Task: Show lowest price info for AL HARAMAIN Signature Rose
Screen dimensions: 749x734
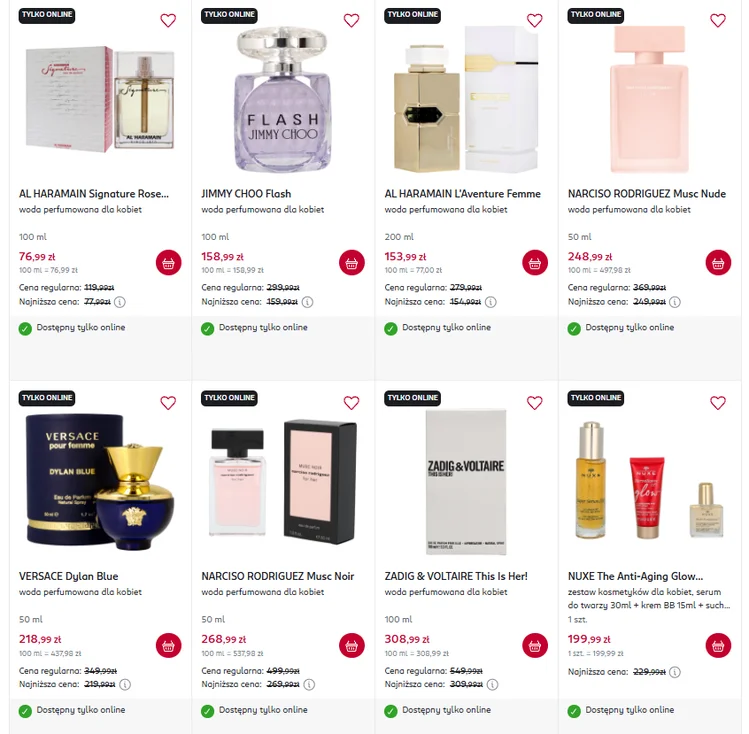Action: [120, 302]
